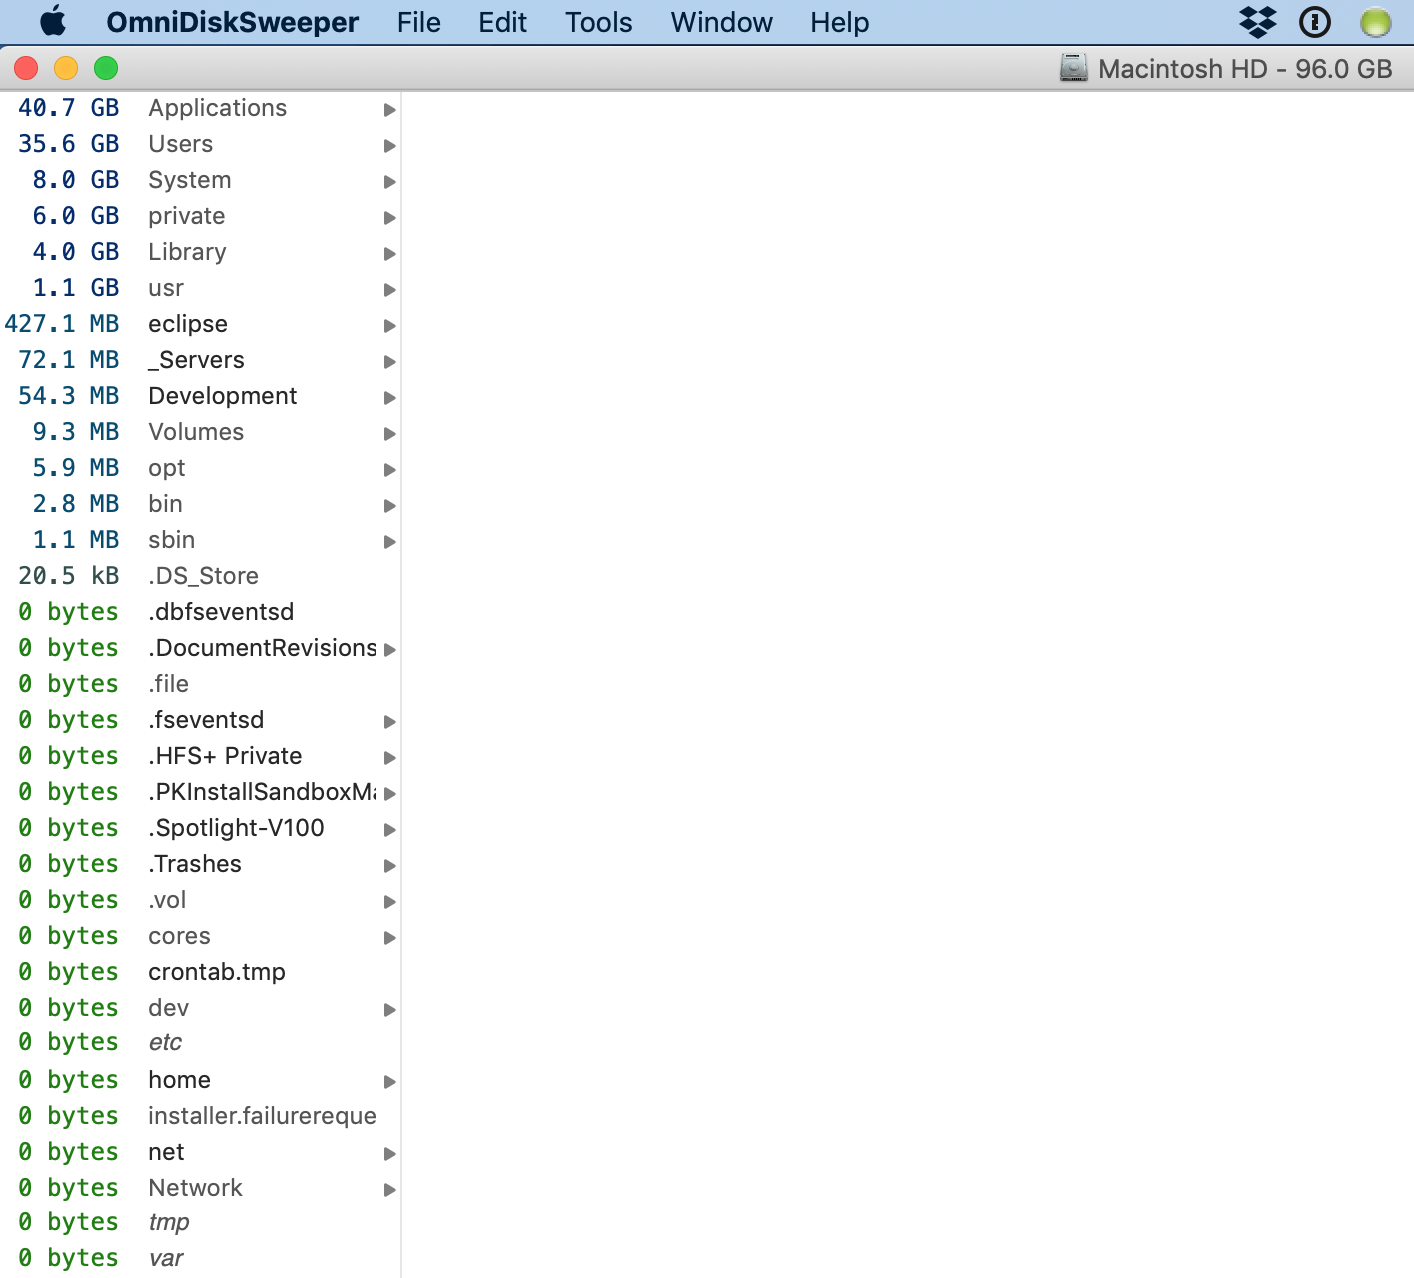Viewport: 1414px width, 1278px height.
Task: Expand the Users folder arrow
Action: [390, 145]
